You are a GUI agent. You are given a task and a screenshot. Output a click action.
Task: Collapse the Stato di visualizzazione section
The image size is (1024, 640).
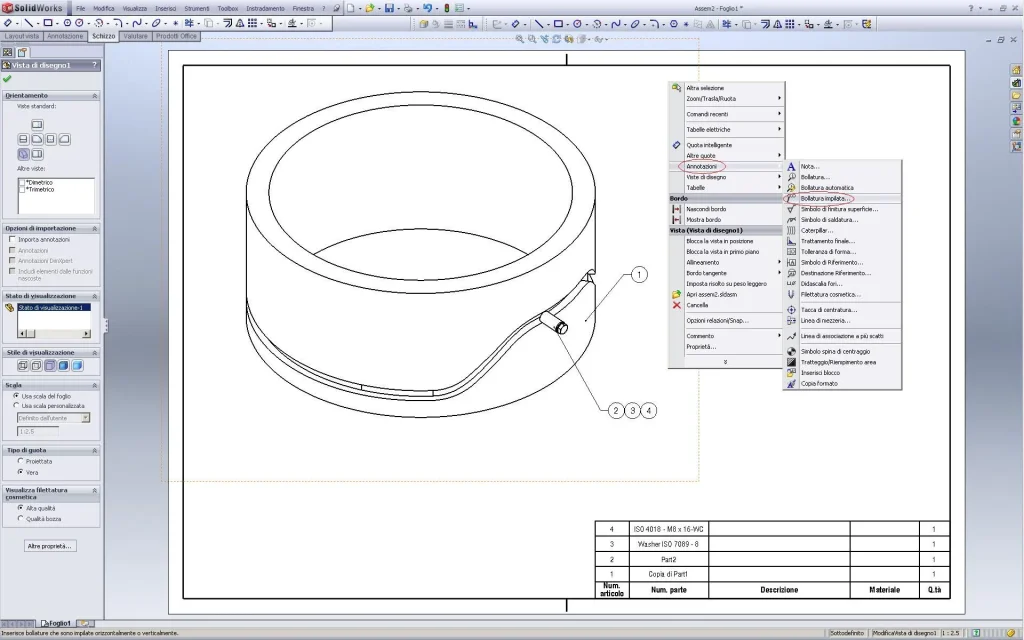(94, 296)
